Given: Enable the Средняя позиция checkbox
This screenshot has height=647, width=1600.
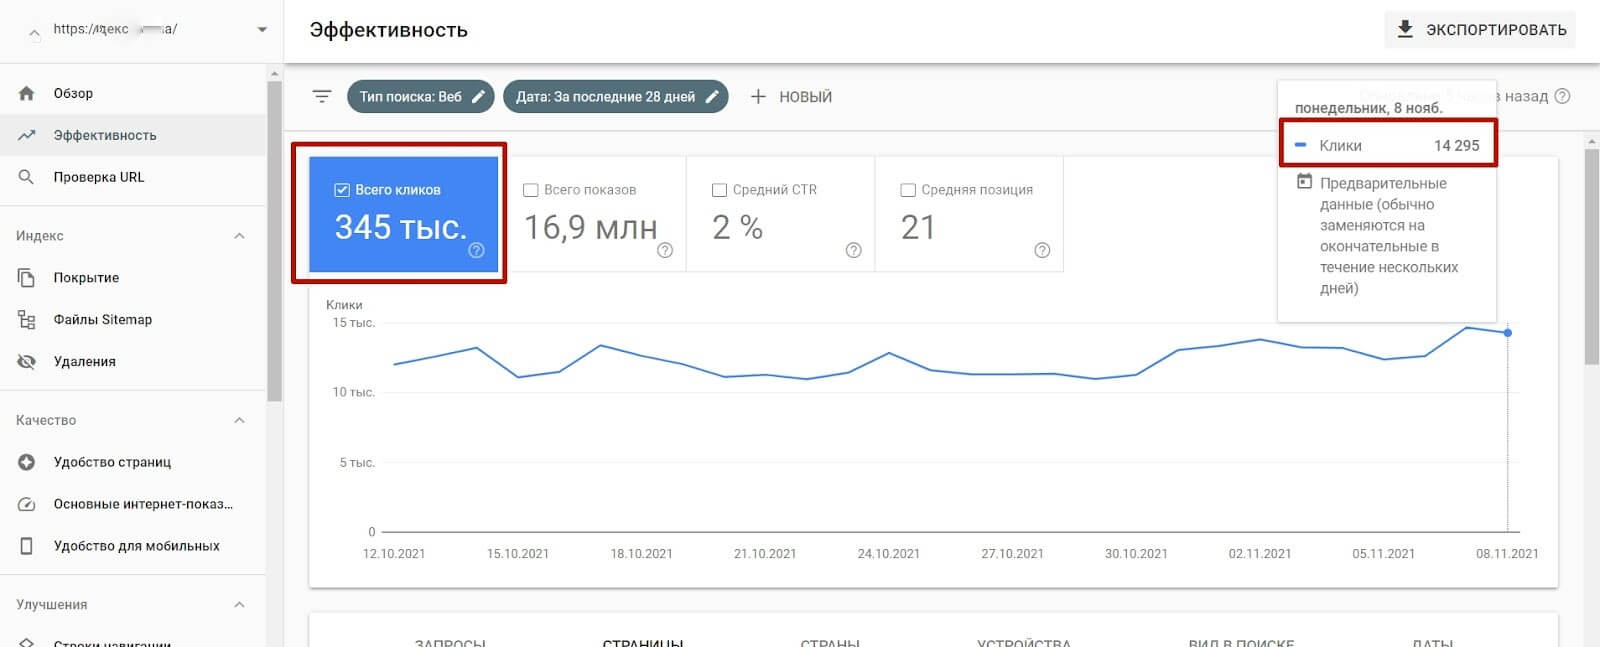Looking at the screenshot, I should point(908,190).
